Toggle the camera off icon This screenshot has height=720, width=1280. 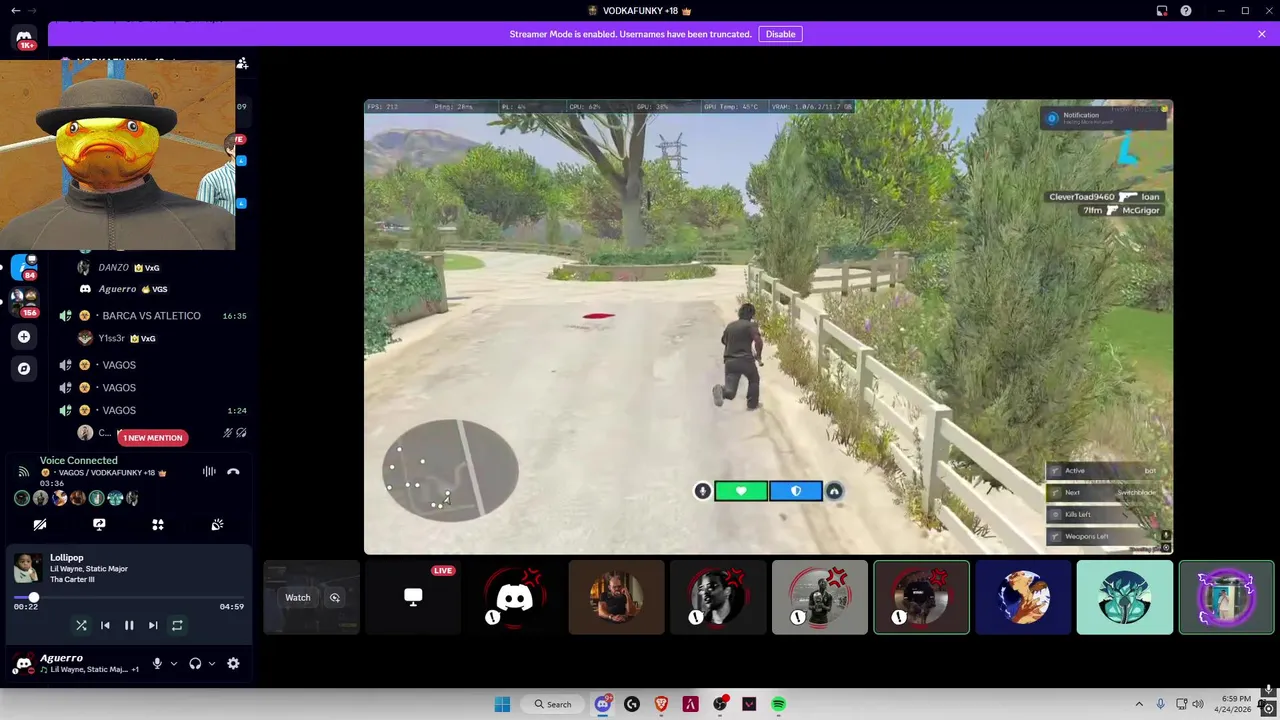40,525
